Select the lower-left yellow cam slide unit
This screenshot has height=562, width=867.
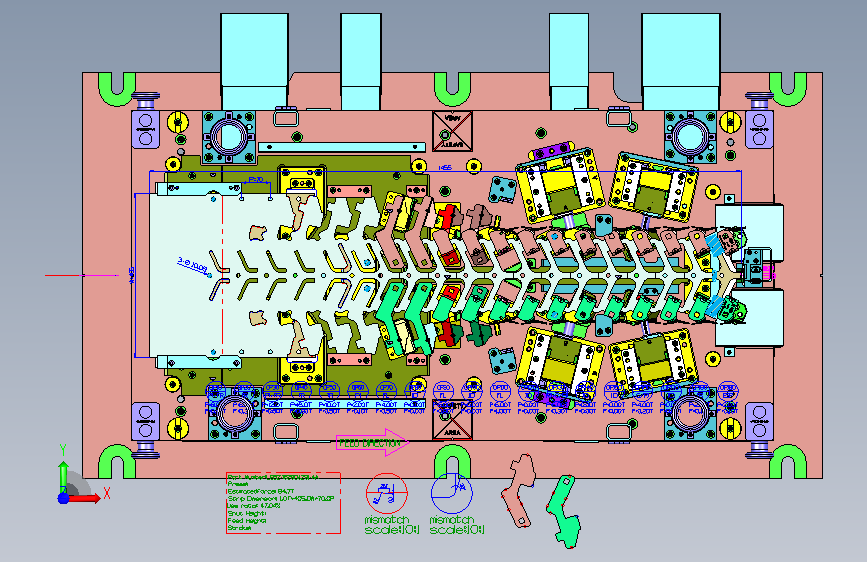click(560, 362)
